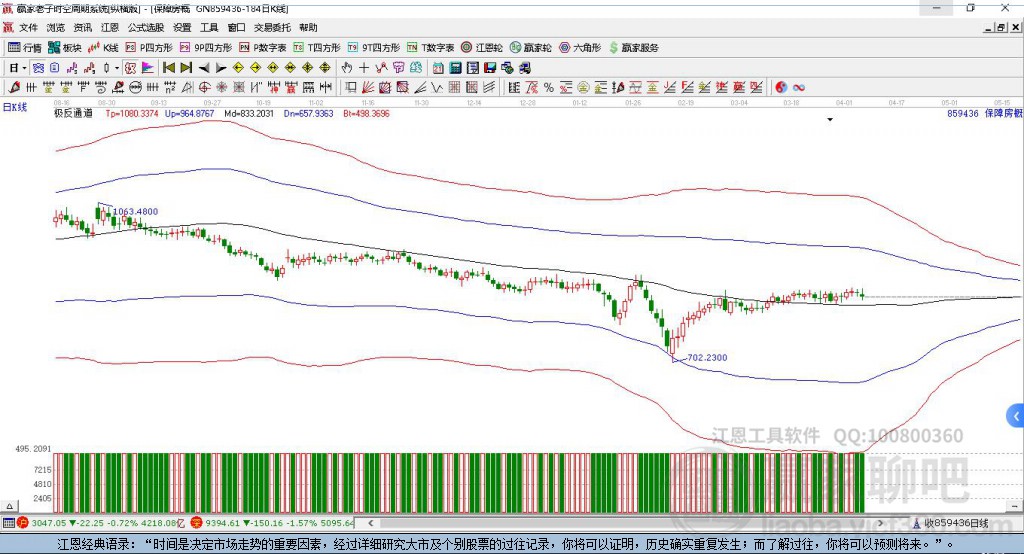
Task: Open the 设置 menu
Action: click(182, 27)
